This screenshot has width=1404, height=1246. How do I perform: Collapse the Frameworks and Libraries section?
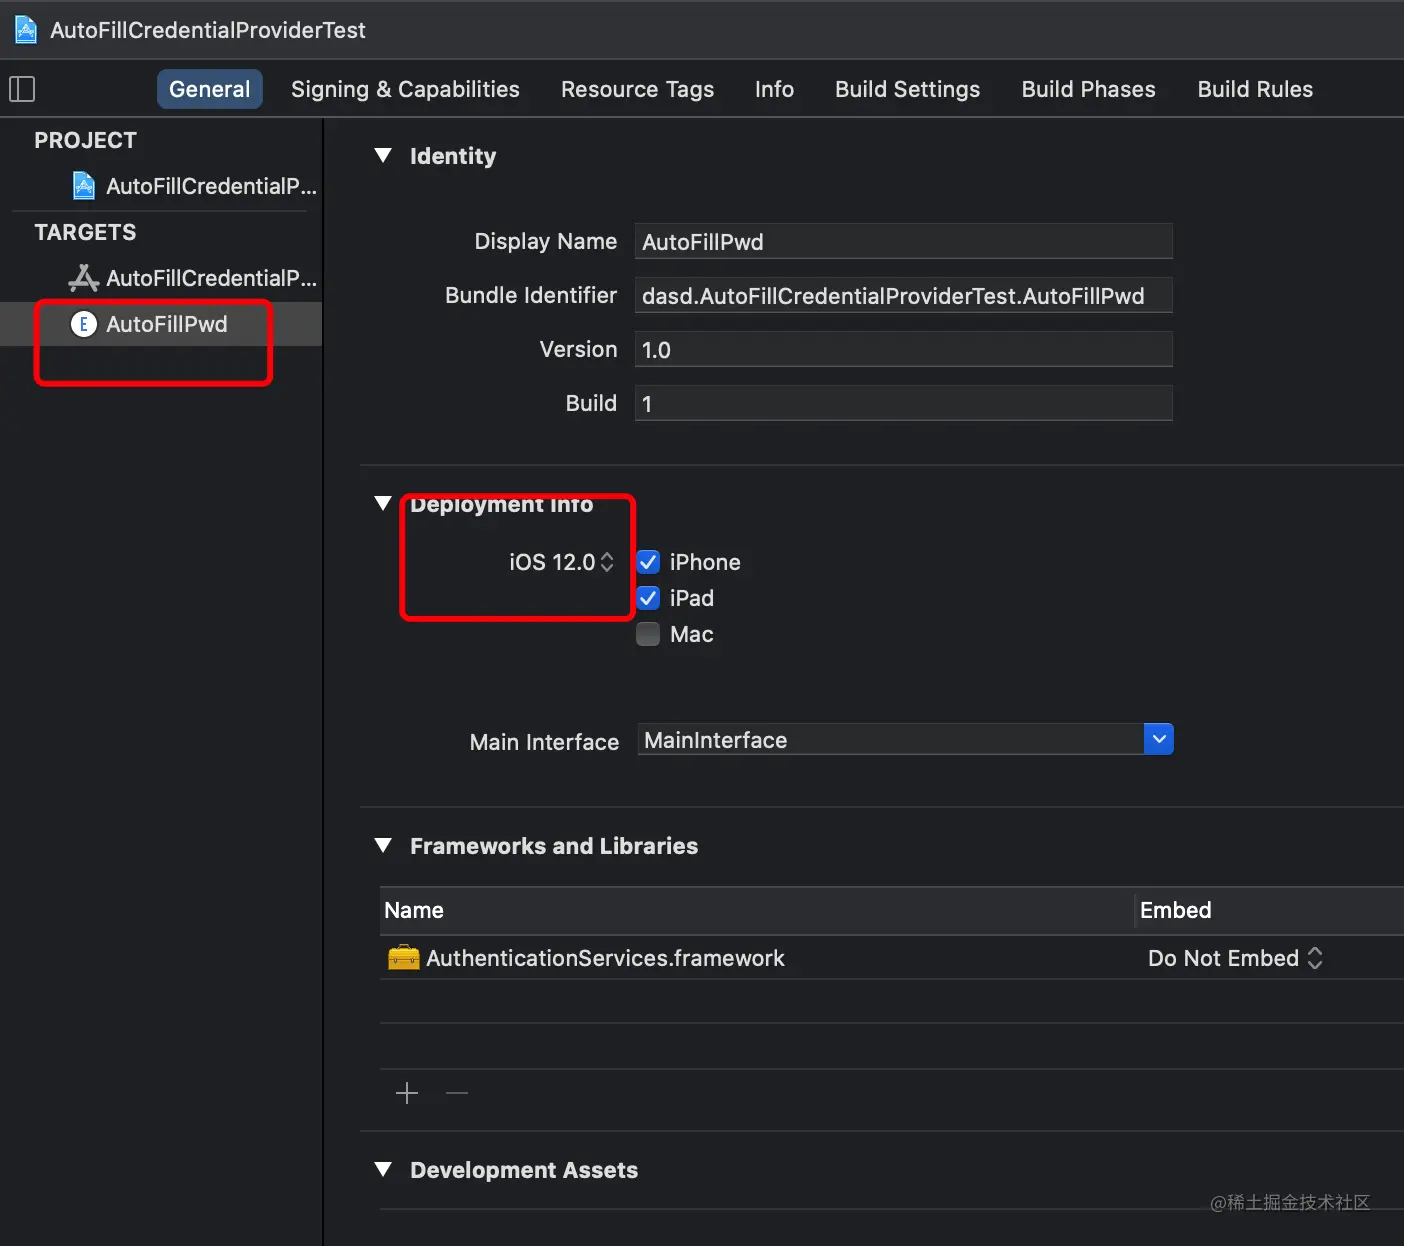click(x=383, y=845)
